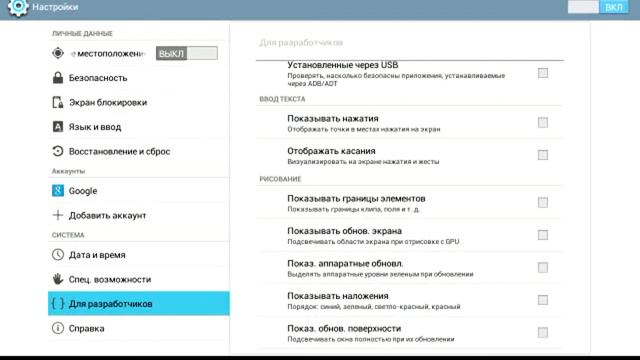The height and width of the screenshot is (360, 640).
Task: Open Восстановление и сброс section
Action: (x=139, y=151)
